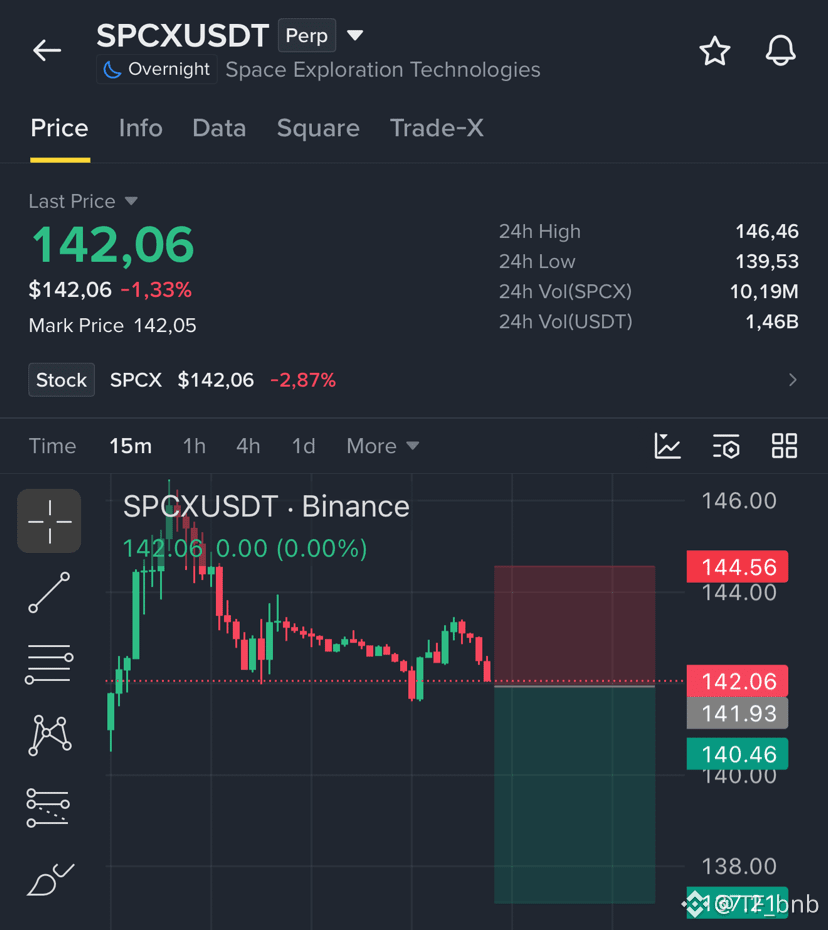This screenshot has width=828, height=930.
Task: Switch to the Square tab
Action: click(318, 128)
